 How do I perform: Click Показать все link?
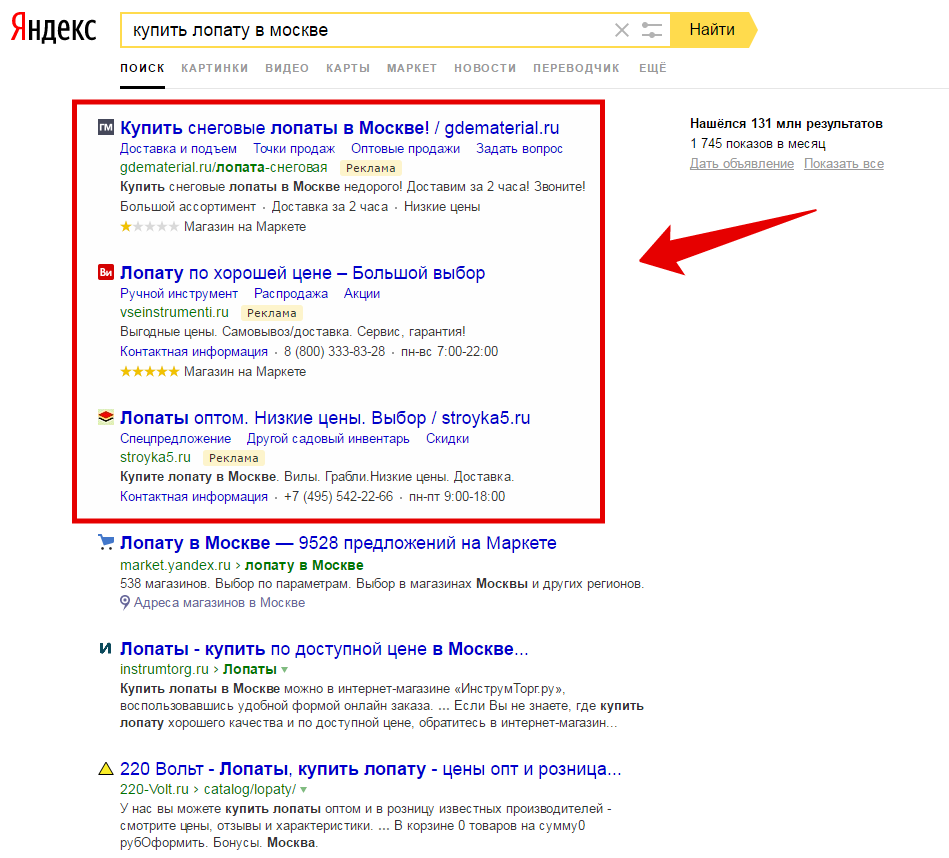pyautogui.click(x=844, y=163)
